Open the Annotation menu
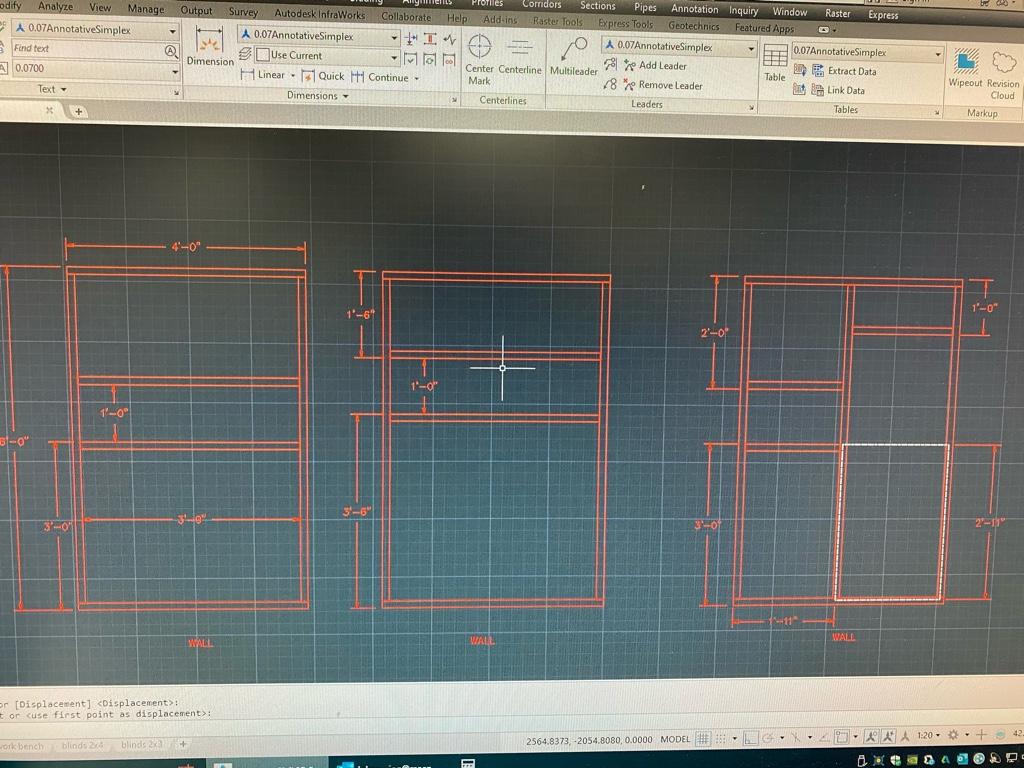Viewport: 1024px width, 768px height. 695,9
